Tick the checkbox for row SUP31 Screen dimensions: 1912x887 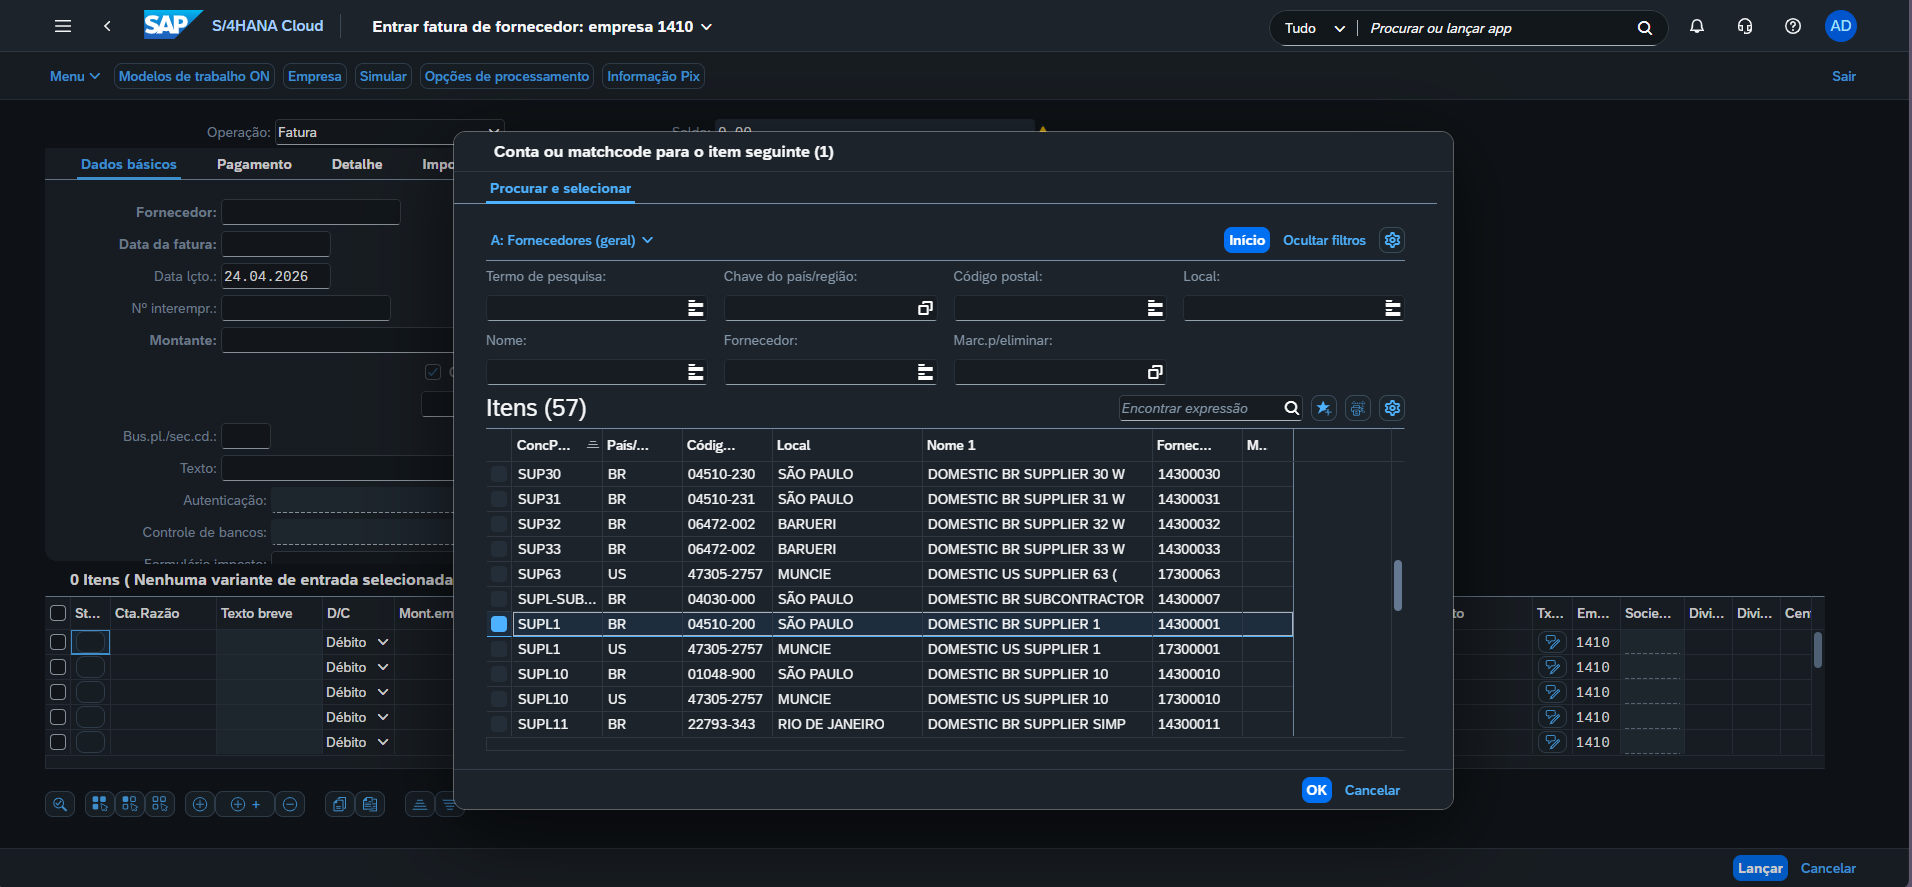(x=499, y=499)
